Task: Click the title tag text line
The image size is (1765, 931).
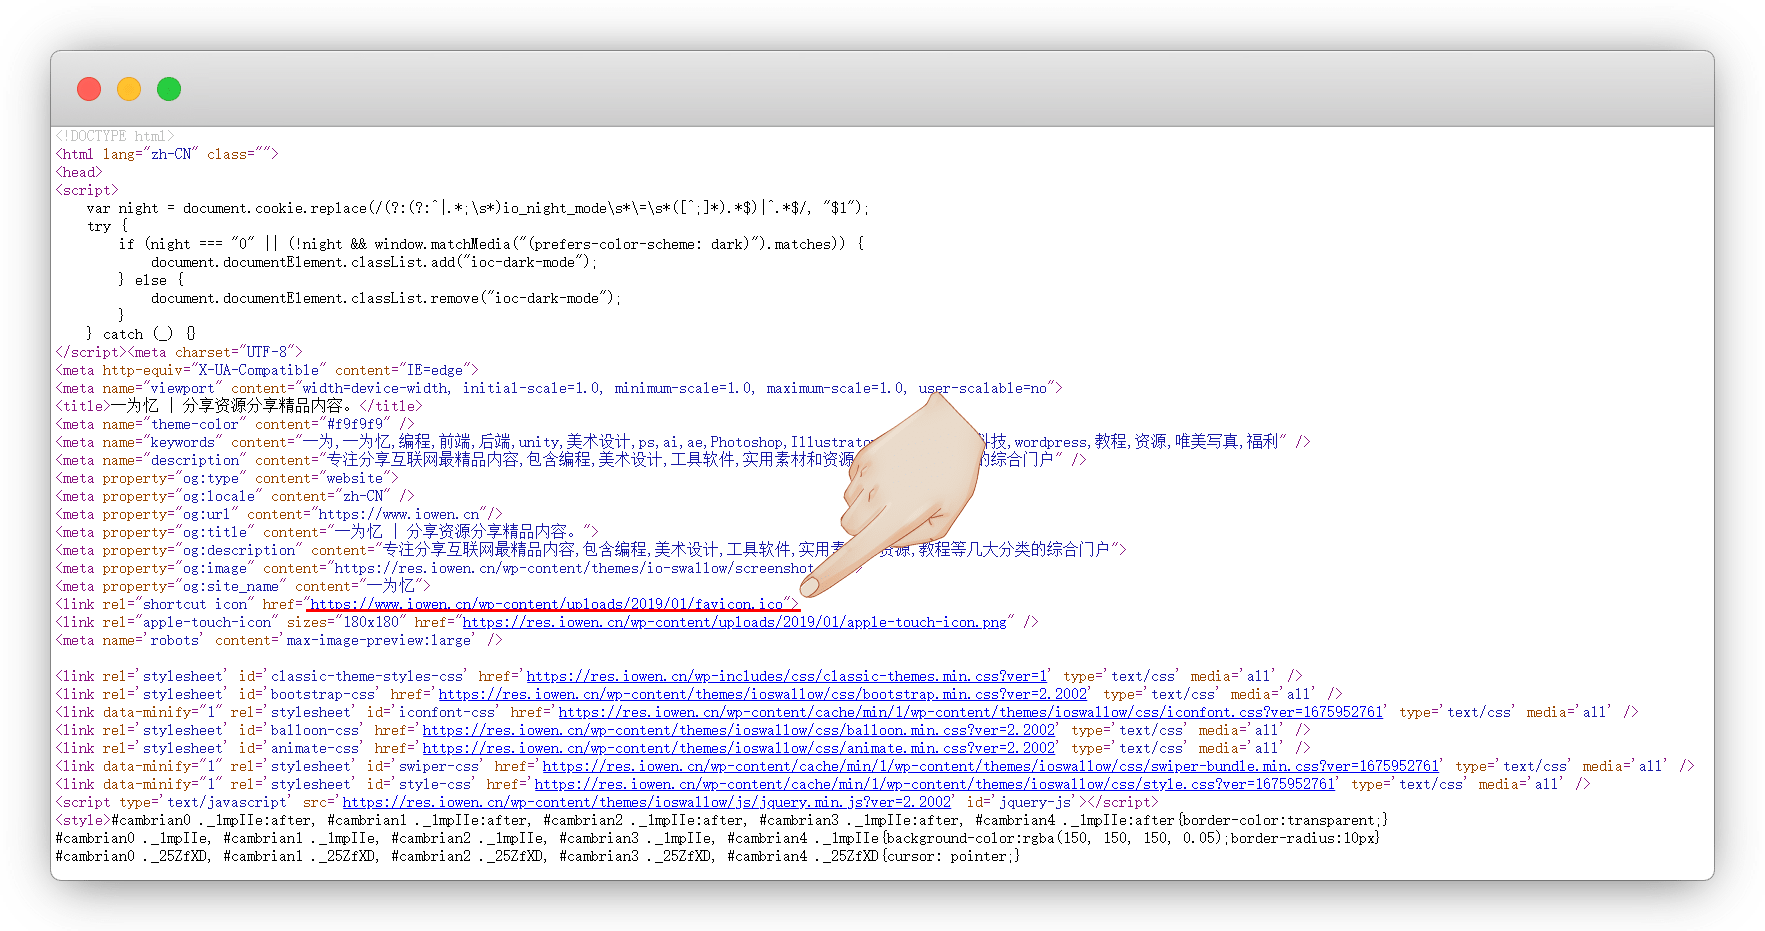Action: (x=239, y=406)
